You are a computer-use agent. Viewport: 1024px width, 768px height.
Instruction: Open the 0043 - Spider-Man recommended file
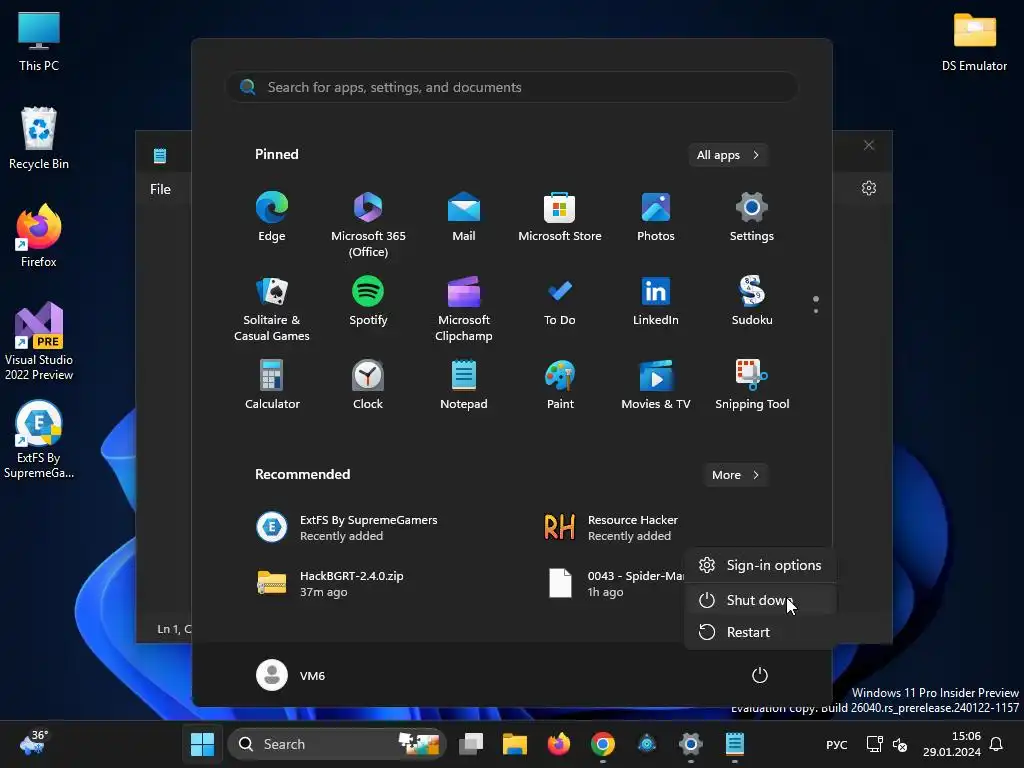click(614, 583)
